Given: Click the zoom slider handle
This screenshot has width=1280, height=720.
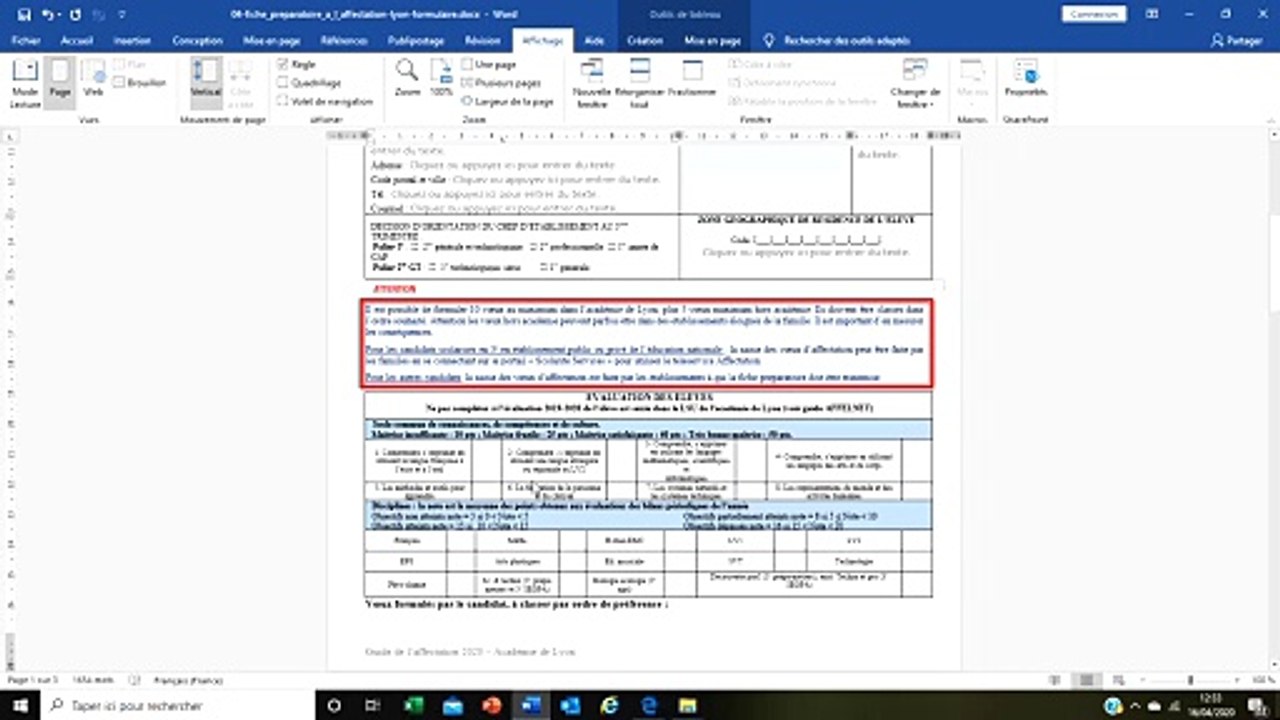Looking at the screenshot, I should point(1190,680).
